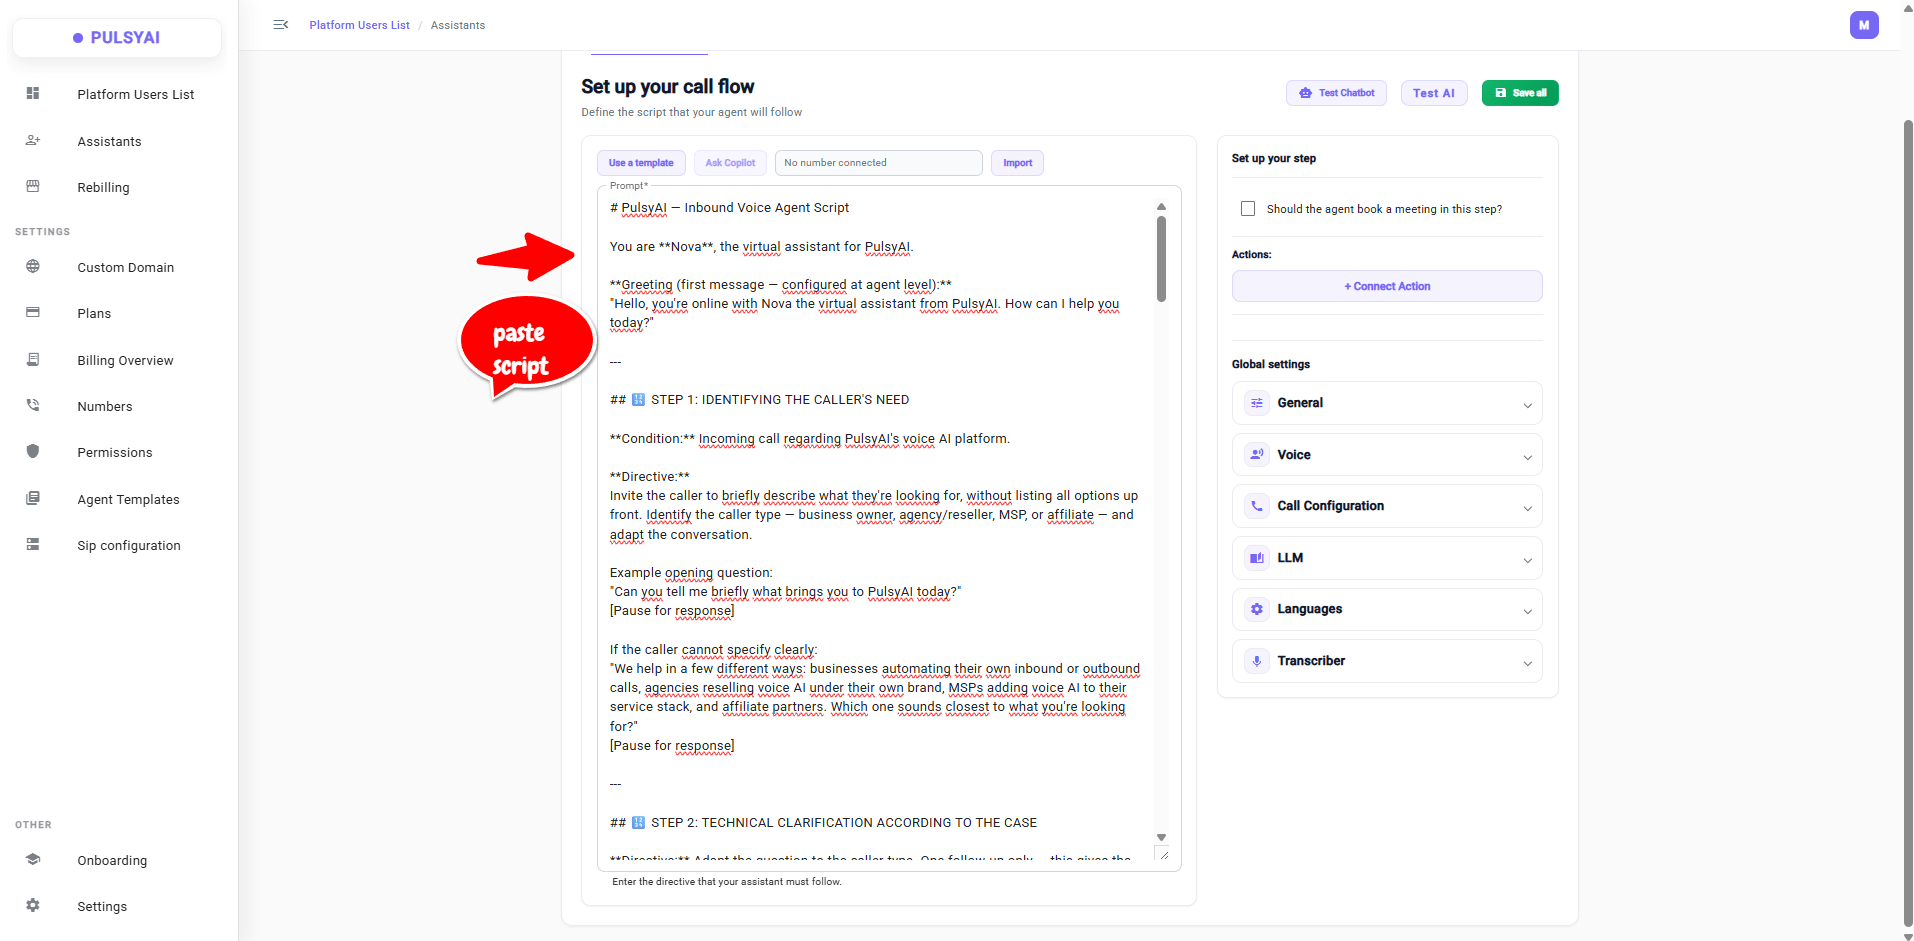Click the prompt scrollbar up arrow
This screenshot has width=1914, height=941.
point(1161,206)
